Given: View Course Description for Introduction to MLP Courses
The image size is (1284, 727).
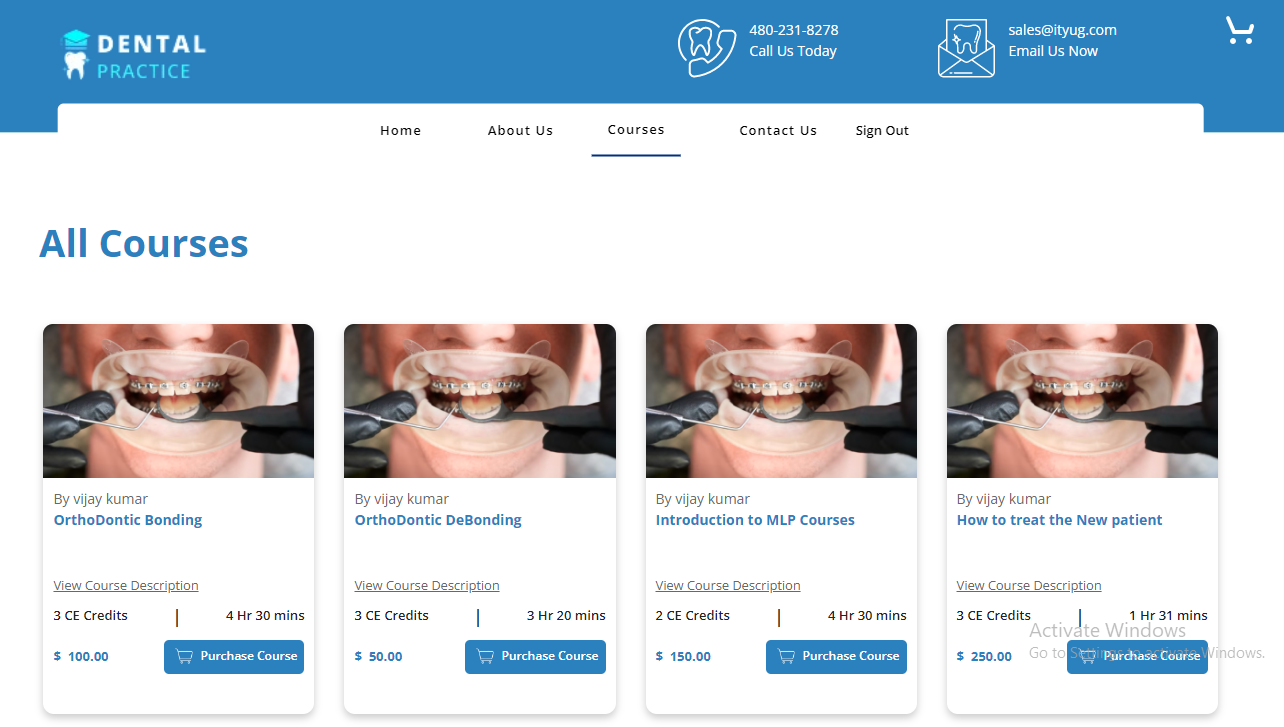Looking at the screenshot, I should coord(728,586).
